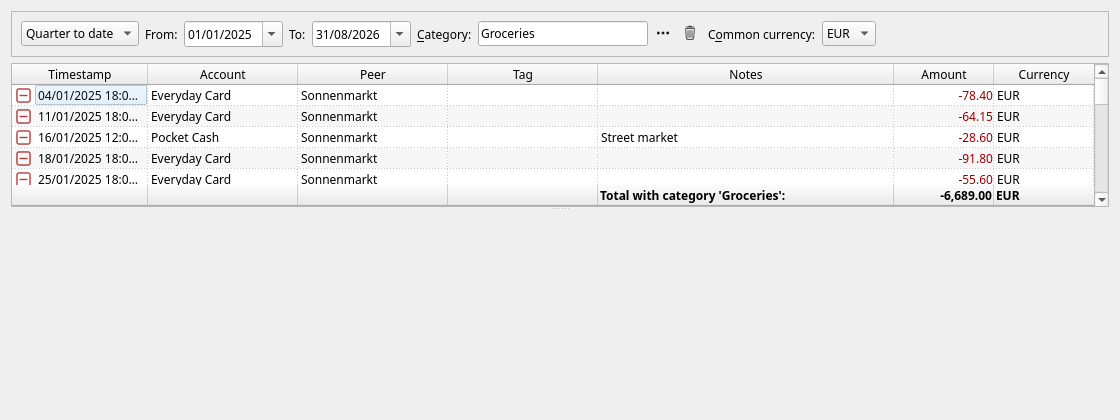Click the -91.80 amount cell
Viewport: 1120px width, 420px height.
[944, 158]
